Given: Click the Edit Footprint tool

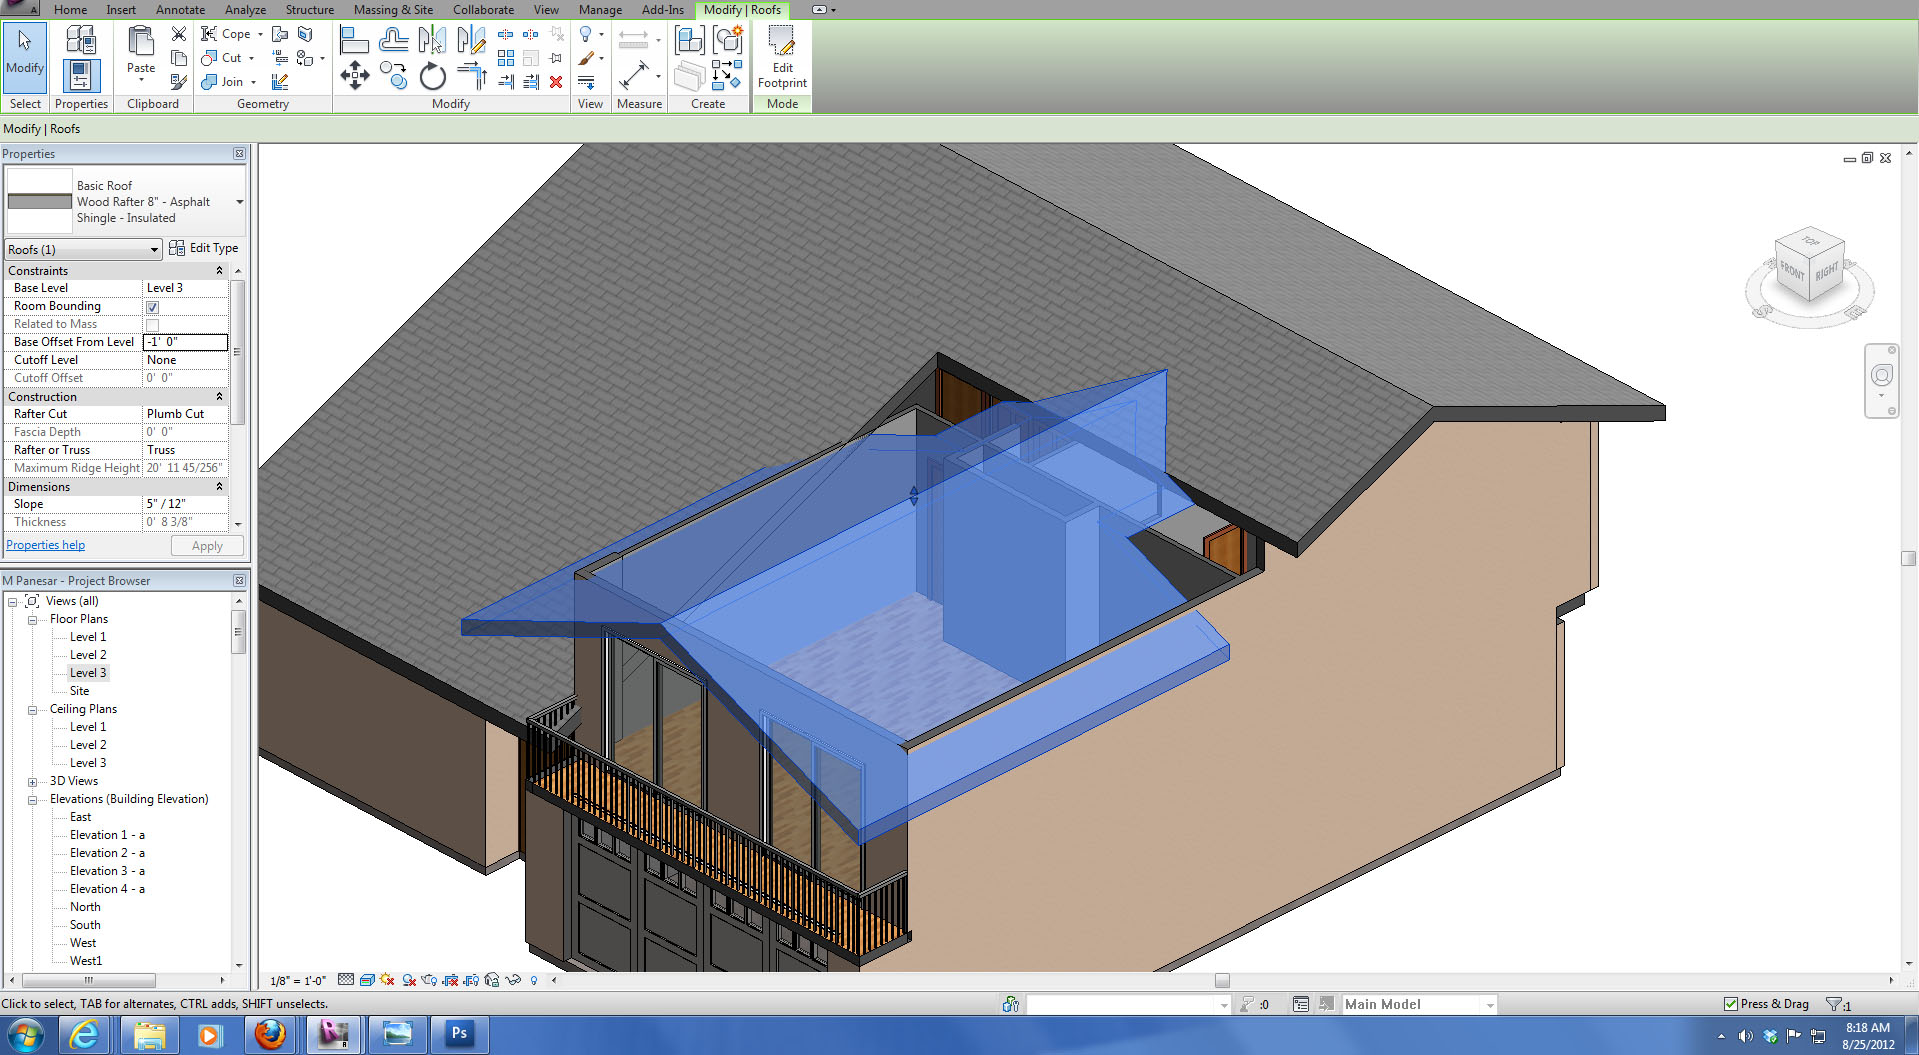Looking at the screenshot, I should (x=781, y=57).
